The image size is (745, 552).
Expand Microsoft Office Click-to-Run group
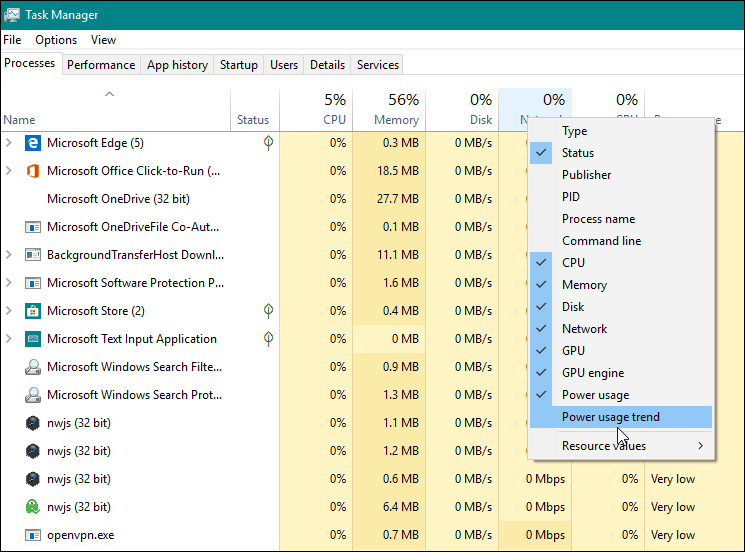[x=9, y=171]
